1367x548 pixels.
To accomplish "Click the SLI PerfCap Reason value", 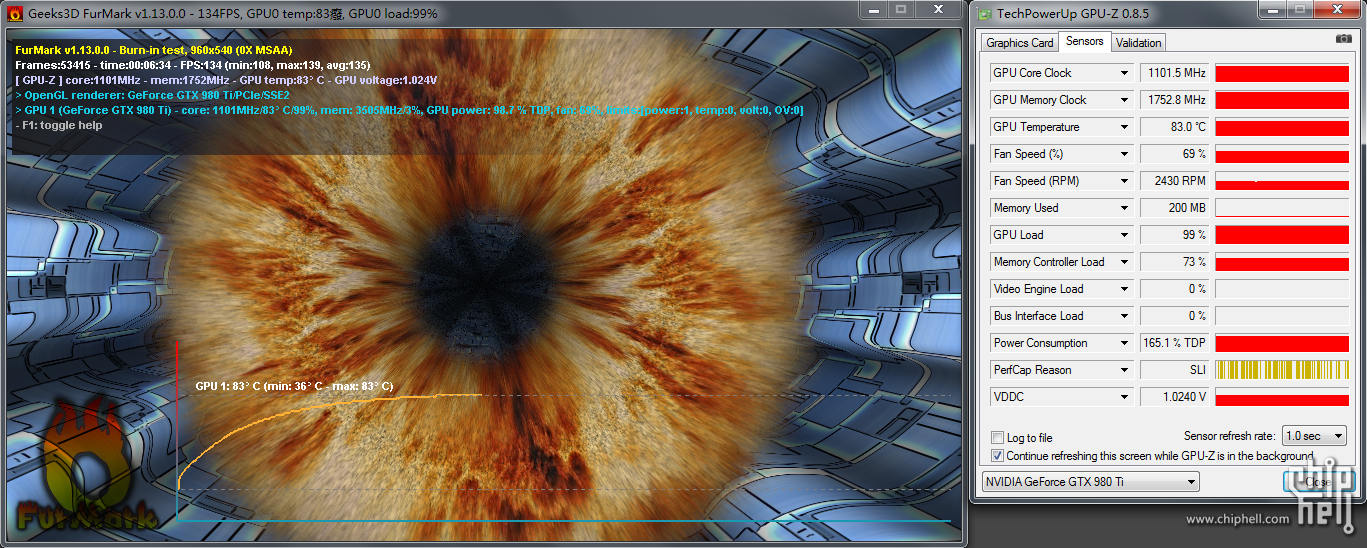I will pyautogui.click(x=1176, y=370).
